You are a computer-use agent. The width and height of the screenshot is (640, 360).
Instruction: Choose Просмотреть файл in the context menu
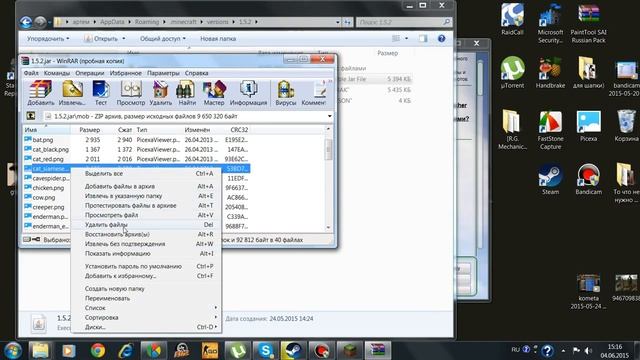[146, 215]
